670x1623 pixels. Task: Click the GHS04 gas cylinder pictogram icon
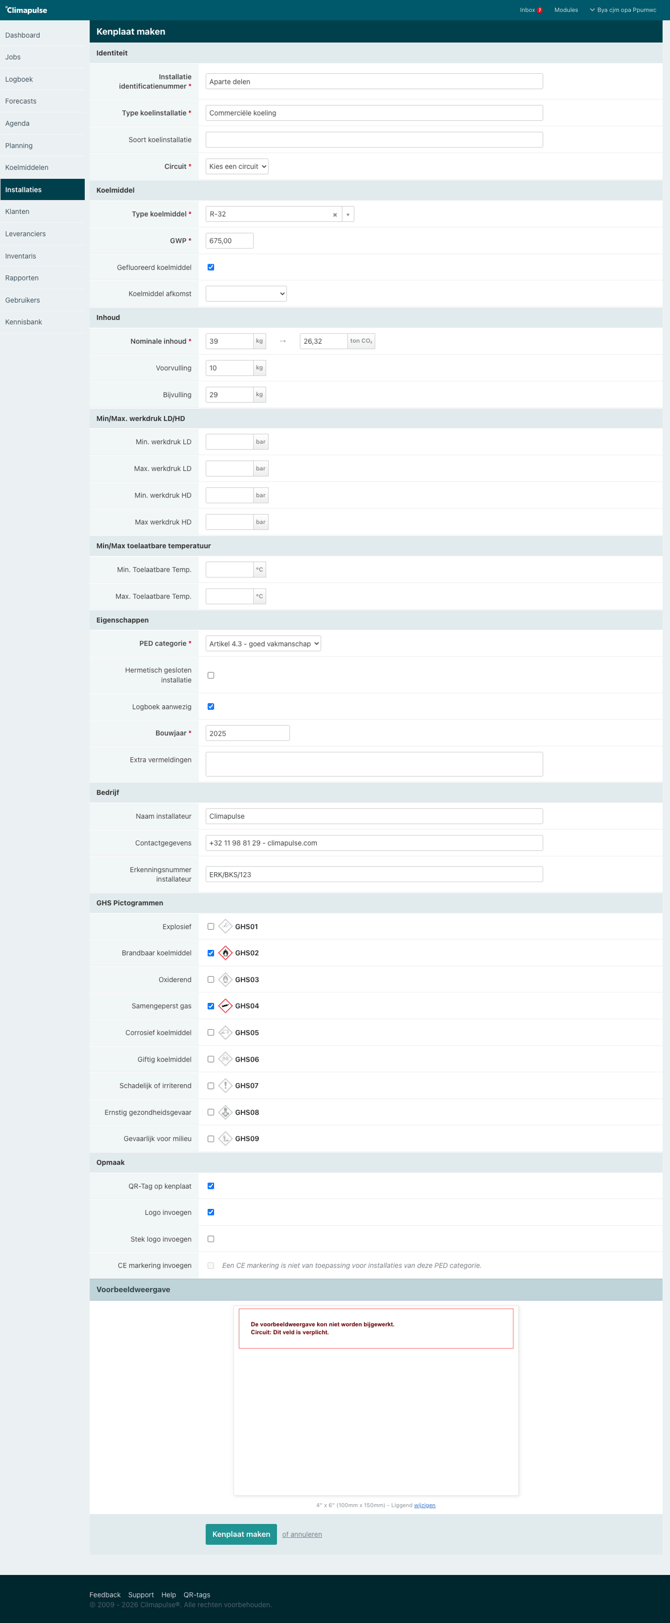(x=225, y=1006)
